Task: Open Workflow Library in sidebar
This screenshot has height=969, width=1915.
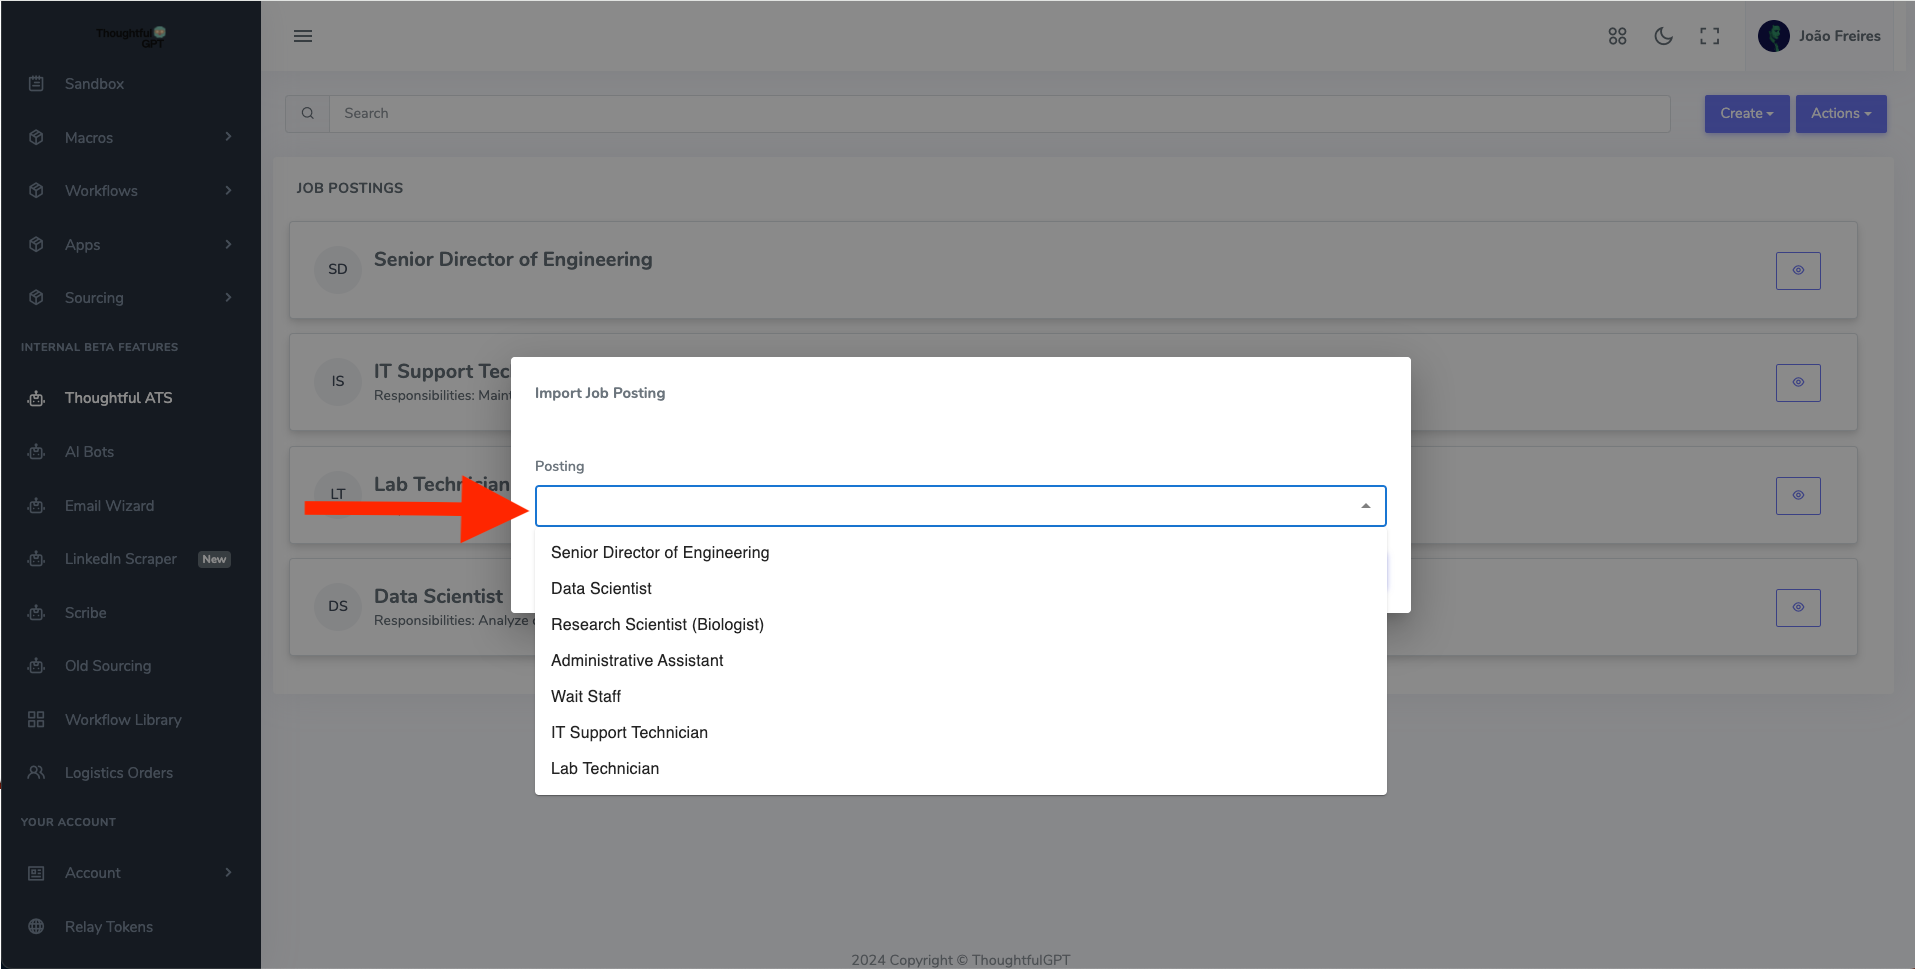Action: 123,720
